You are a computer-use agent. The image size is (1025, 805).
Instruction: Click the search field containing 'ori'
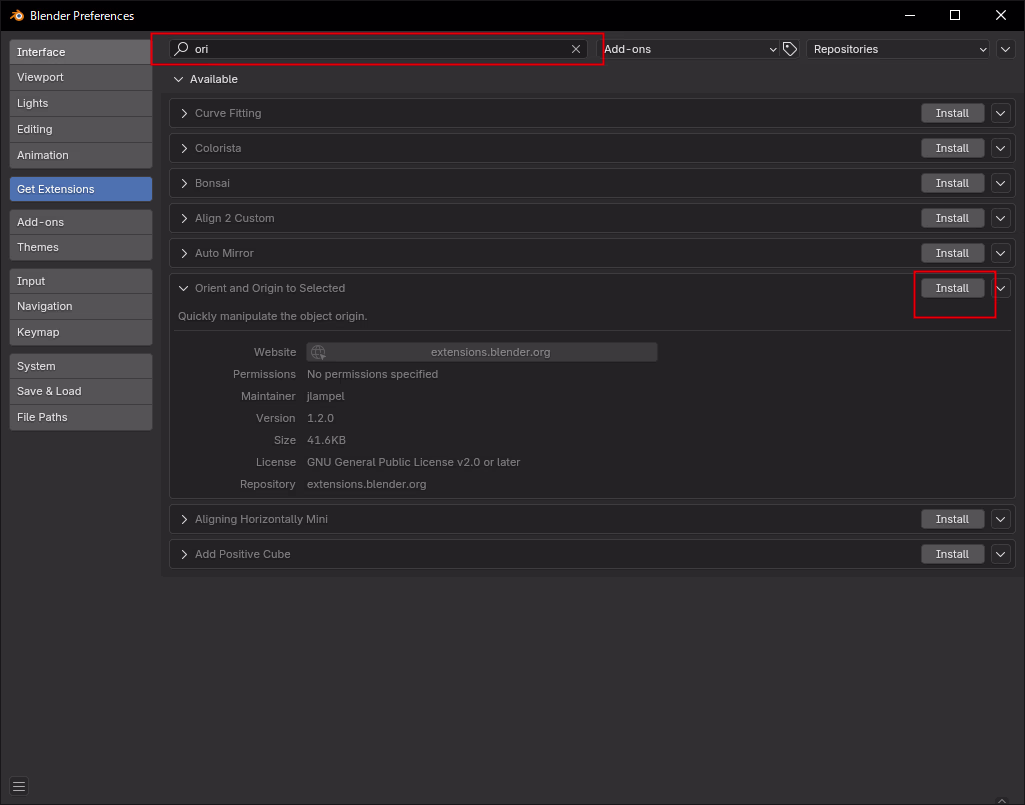pos(378,49)
